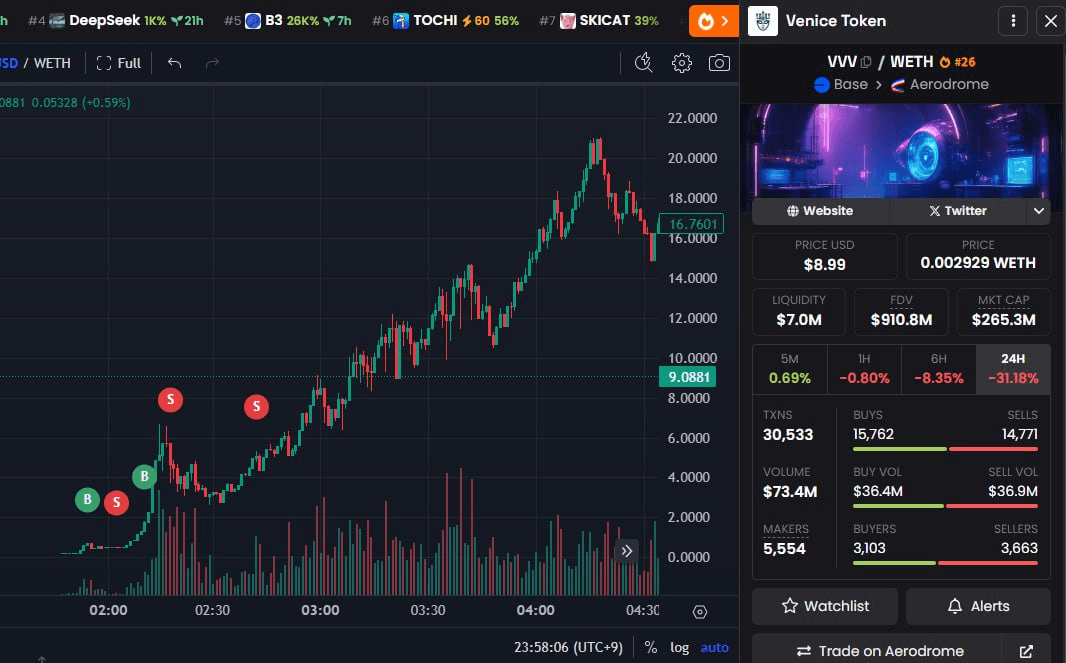Open the three-dot options menu

tap(1013, 21)
